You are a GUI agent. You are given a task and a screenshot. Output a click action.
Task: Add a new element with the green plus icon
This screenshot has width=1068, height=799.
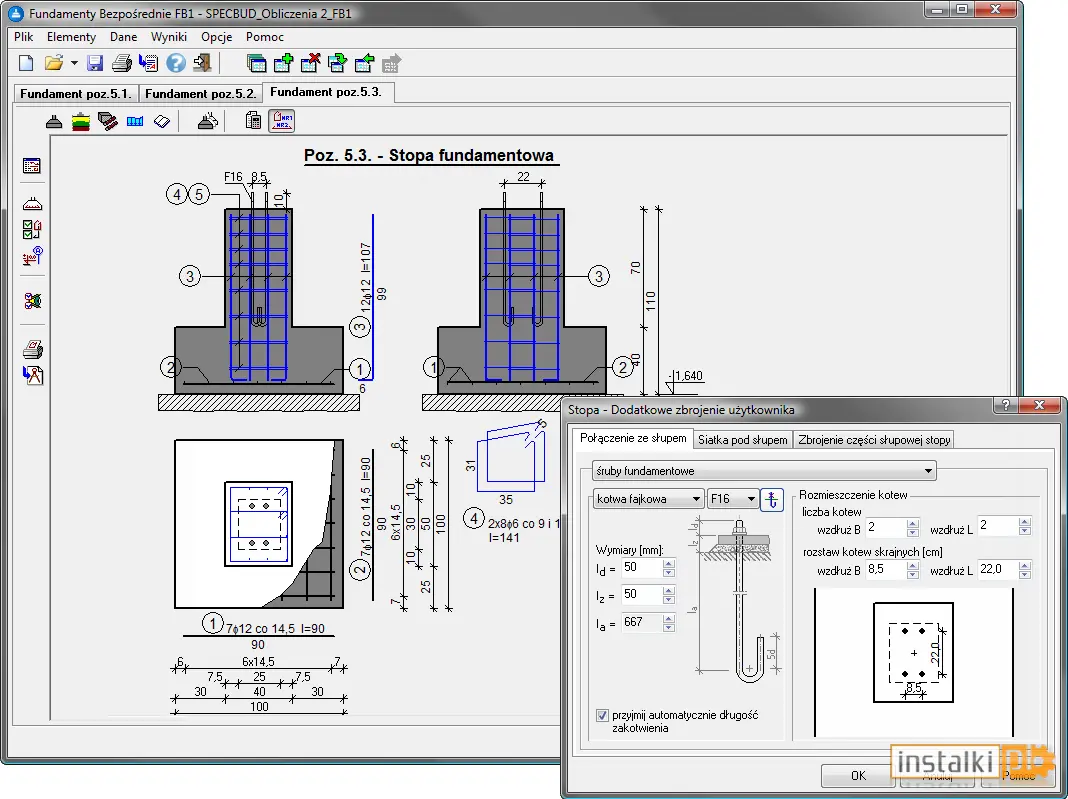point(283,63)
